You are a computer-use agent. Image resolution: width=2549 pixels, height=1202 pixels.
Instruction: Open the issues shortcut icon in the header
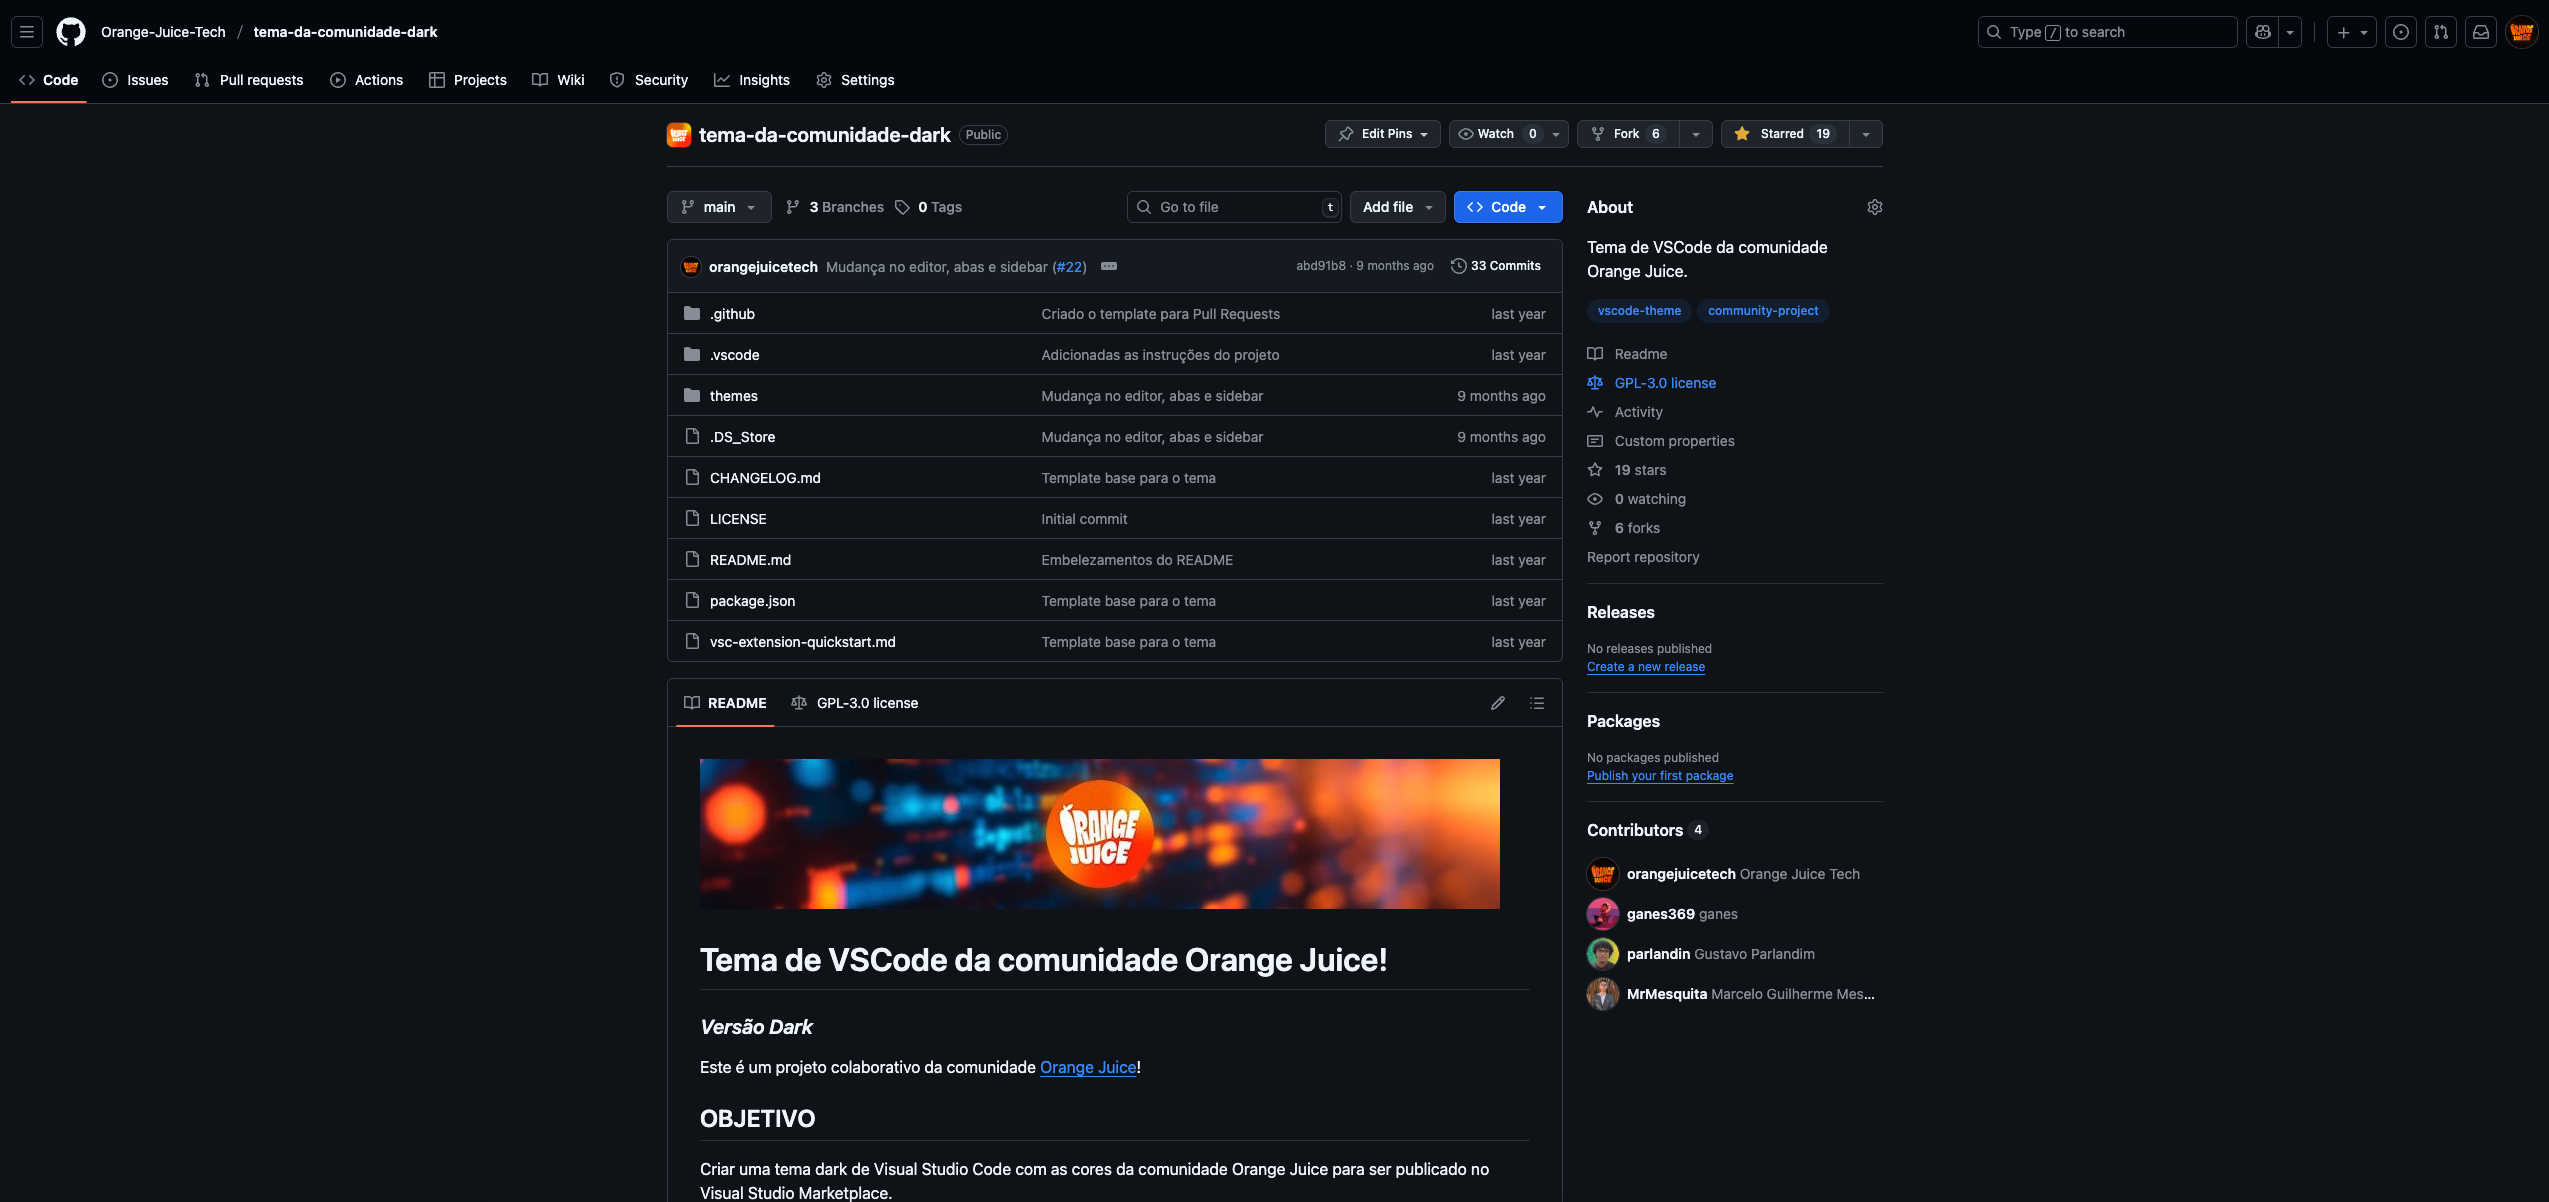[x=2400, y=32]
